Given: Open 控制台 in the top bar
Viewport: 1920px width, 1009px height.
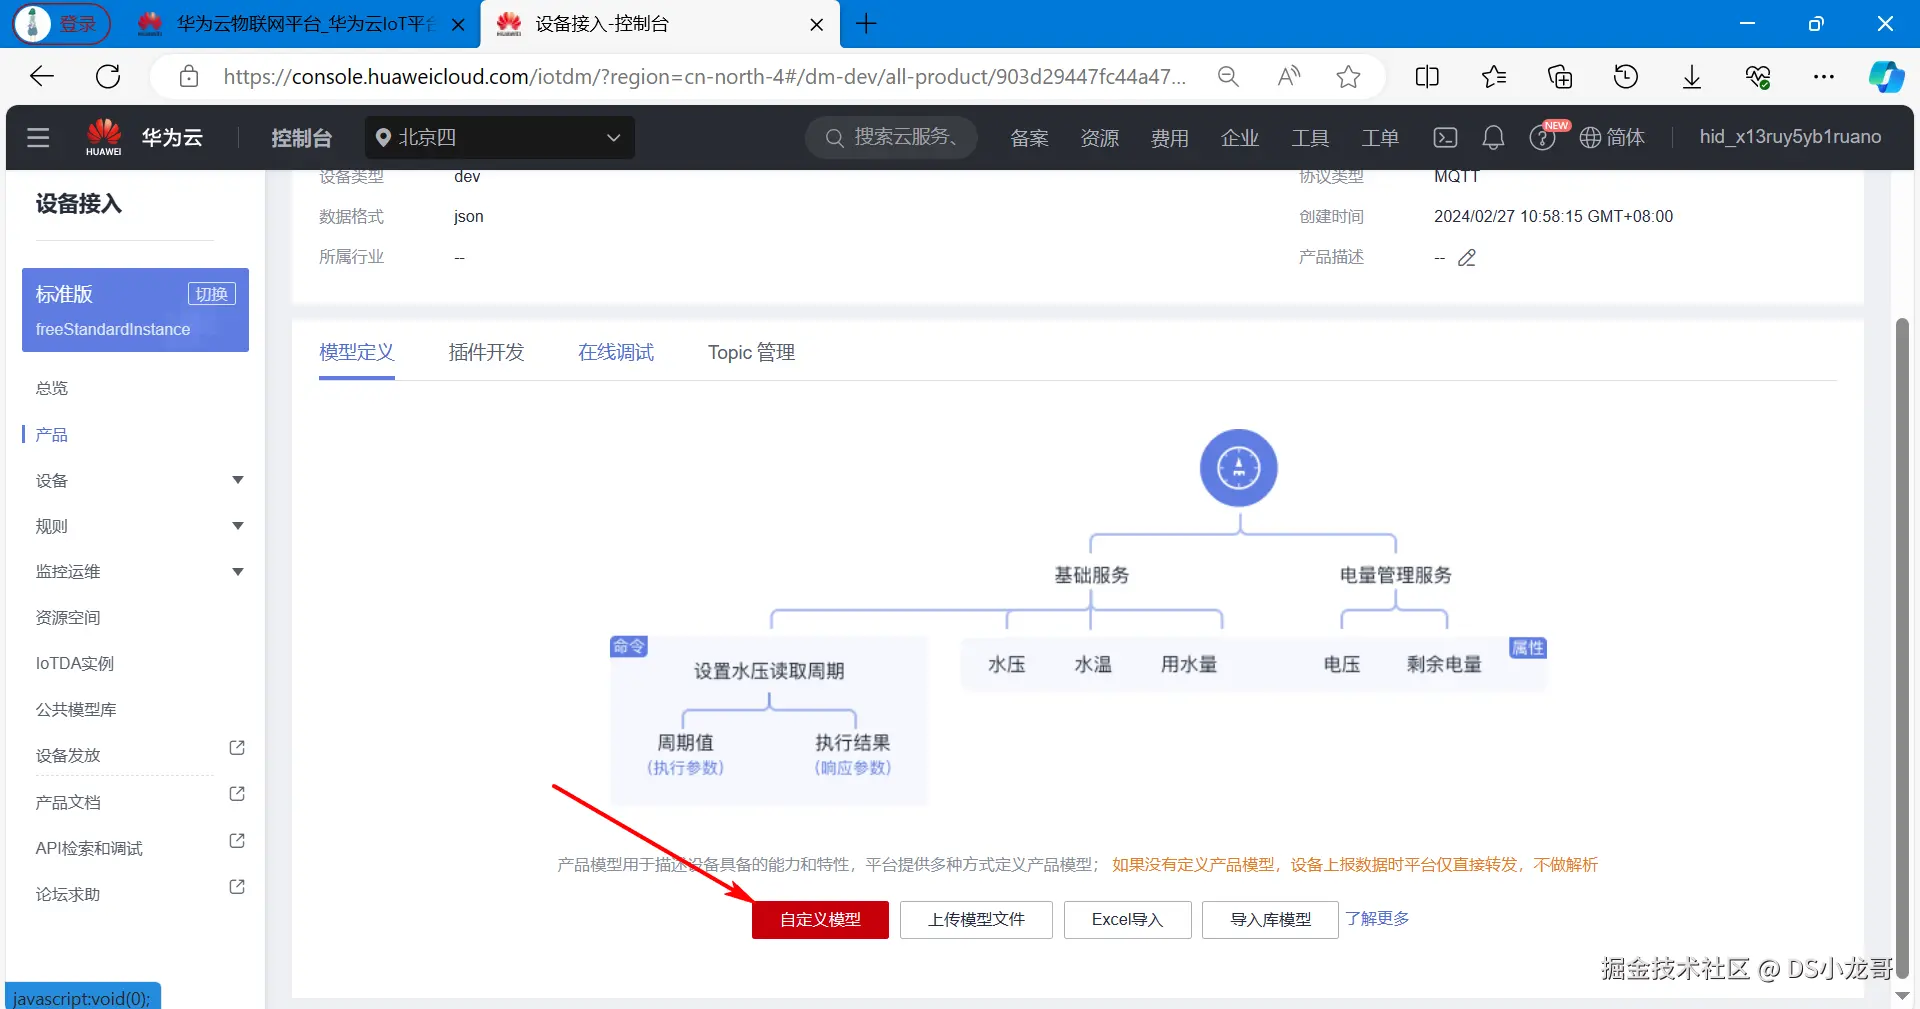Looking at the screenshot, I should (x=301, y=138).
